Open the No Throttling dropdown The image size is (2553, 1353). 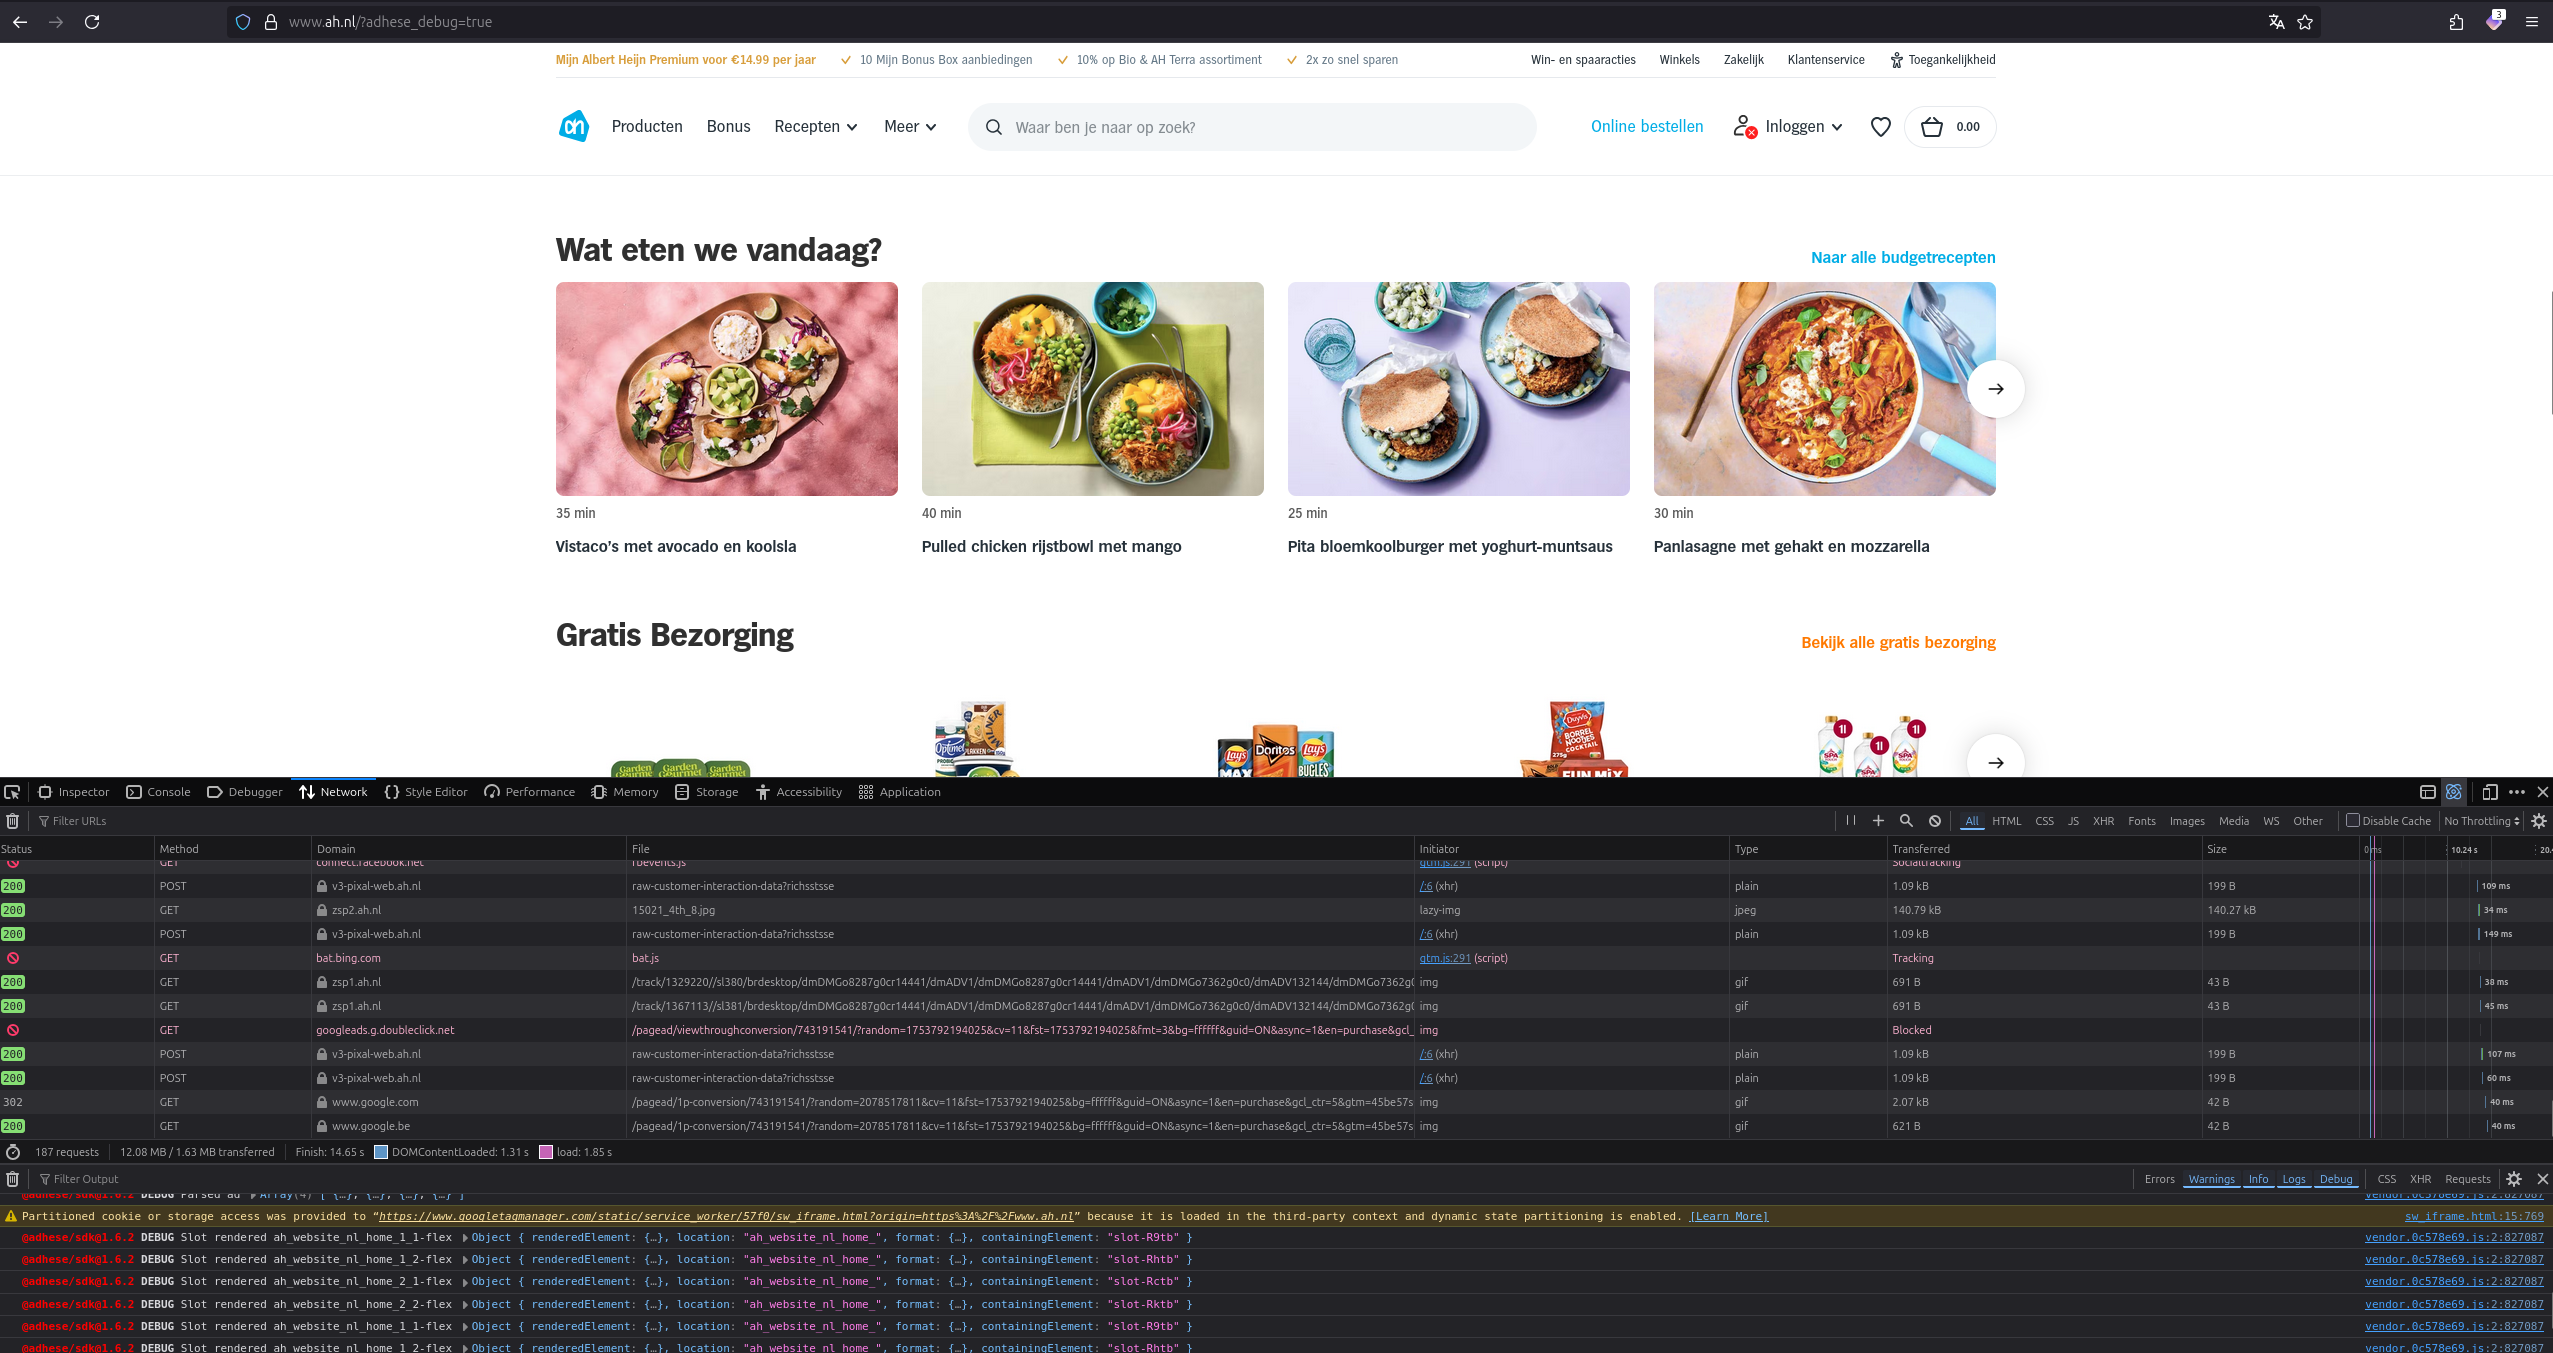(x=2482, y=821)
